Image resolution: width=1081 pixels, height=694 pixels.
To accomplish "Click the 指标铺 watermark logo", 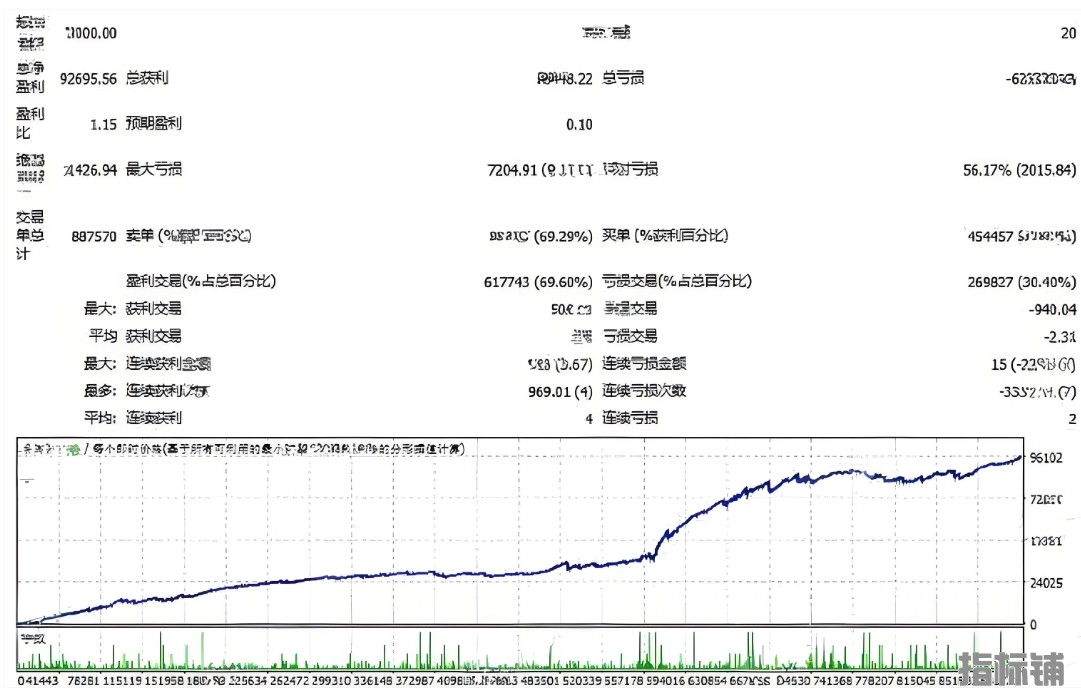I will [1014, 670].
